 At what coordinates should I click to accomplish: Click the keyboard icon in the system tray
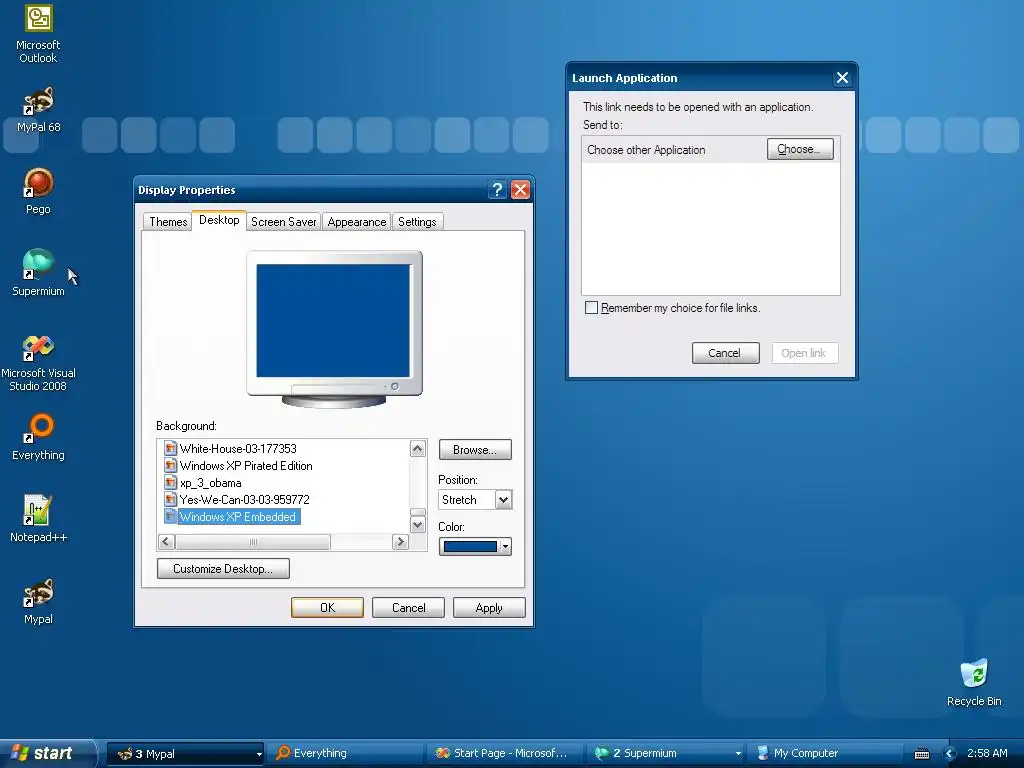coord(921,754)
